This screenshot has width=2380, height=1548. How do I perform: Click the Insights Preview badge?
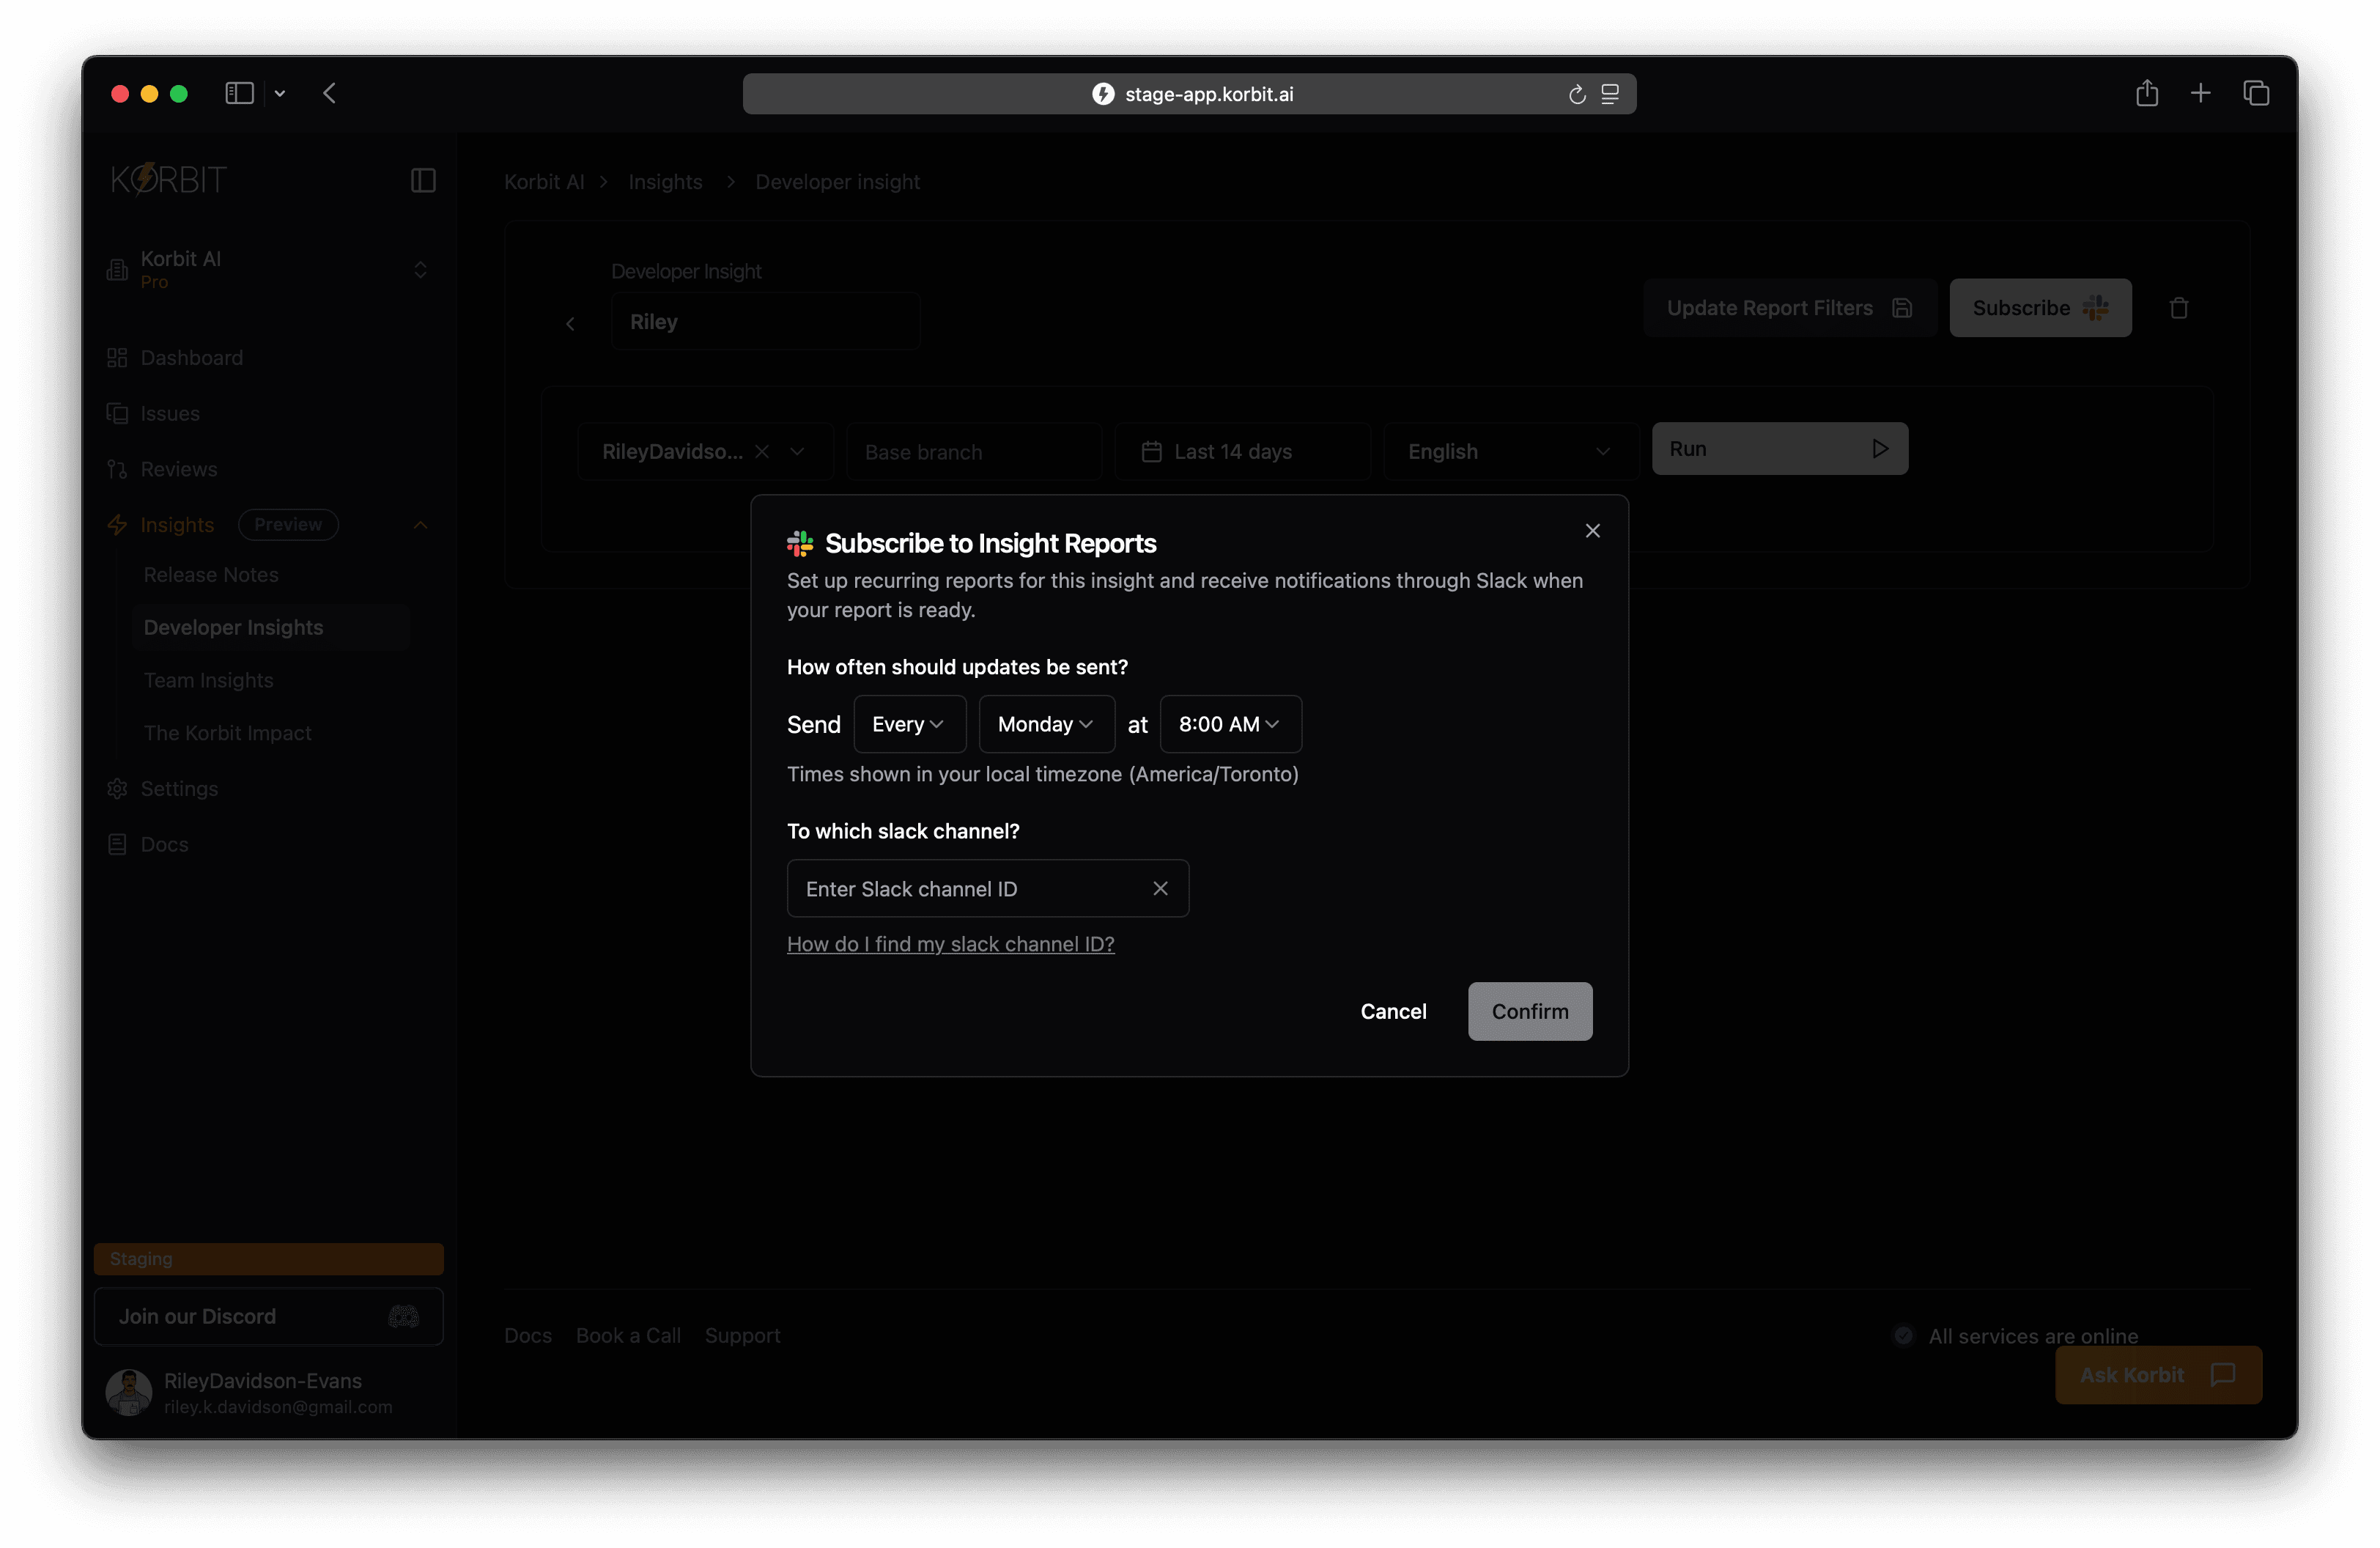(x=288, y=525)
